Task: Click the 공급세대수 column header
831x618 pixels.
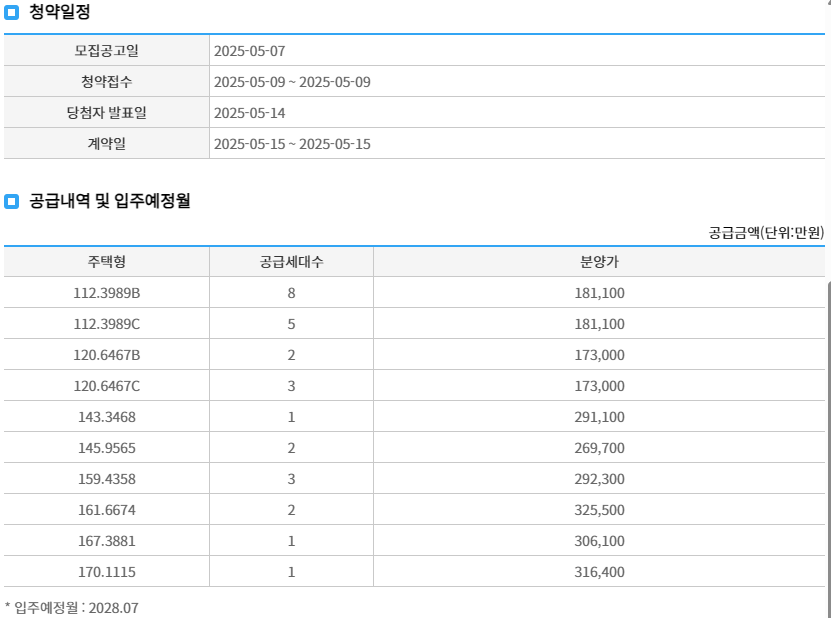Action: (x=290, y=261)
